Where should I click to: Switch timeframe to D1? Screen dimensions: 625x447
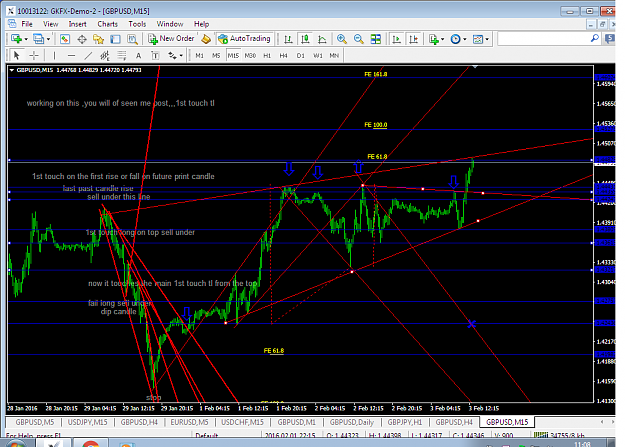[301, 55]
